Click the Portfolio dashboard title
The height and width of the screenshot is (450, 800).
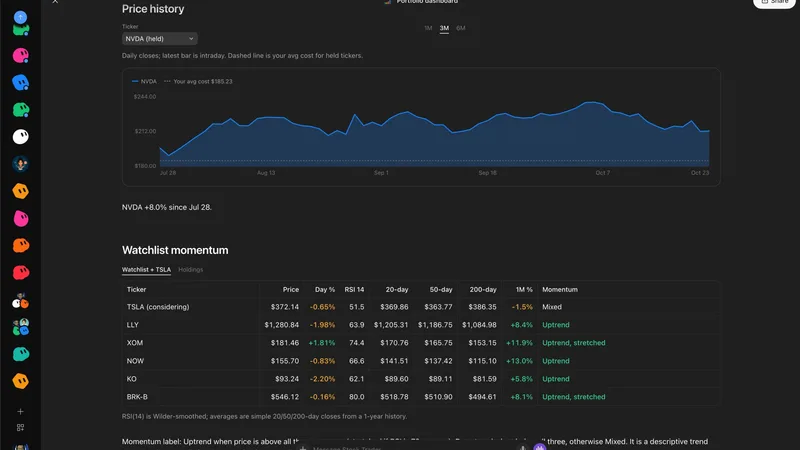click(x=427, y=2)
